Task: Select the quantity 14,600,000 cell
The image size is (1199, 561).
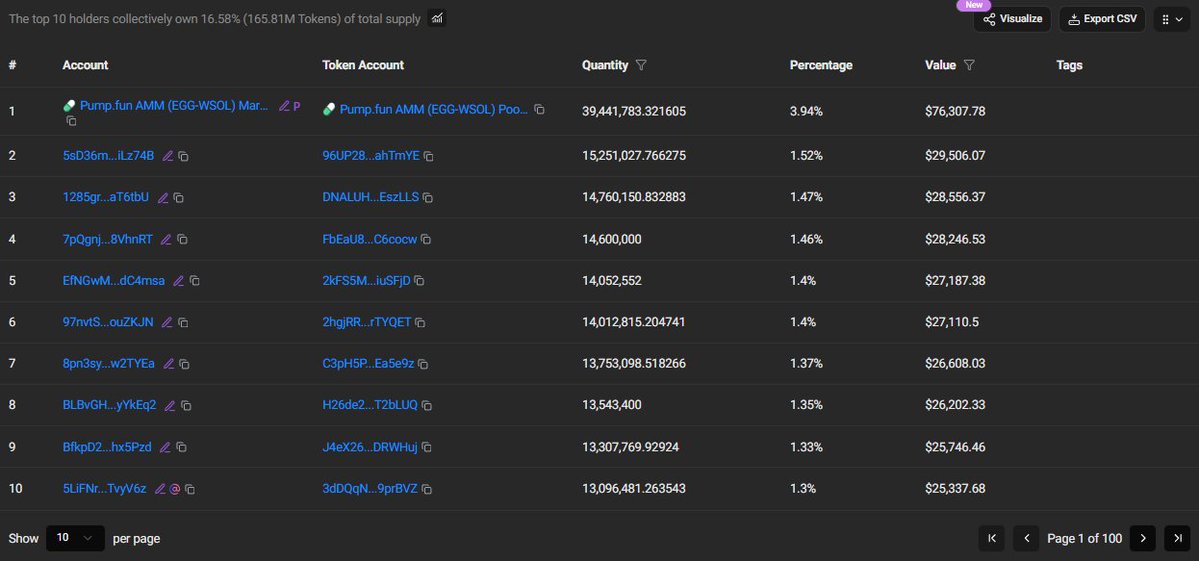Action: 612,239
